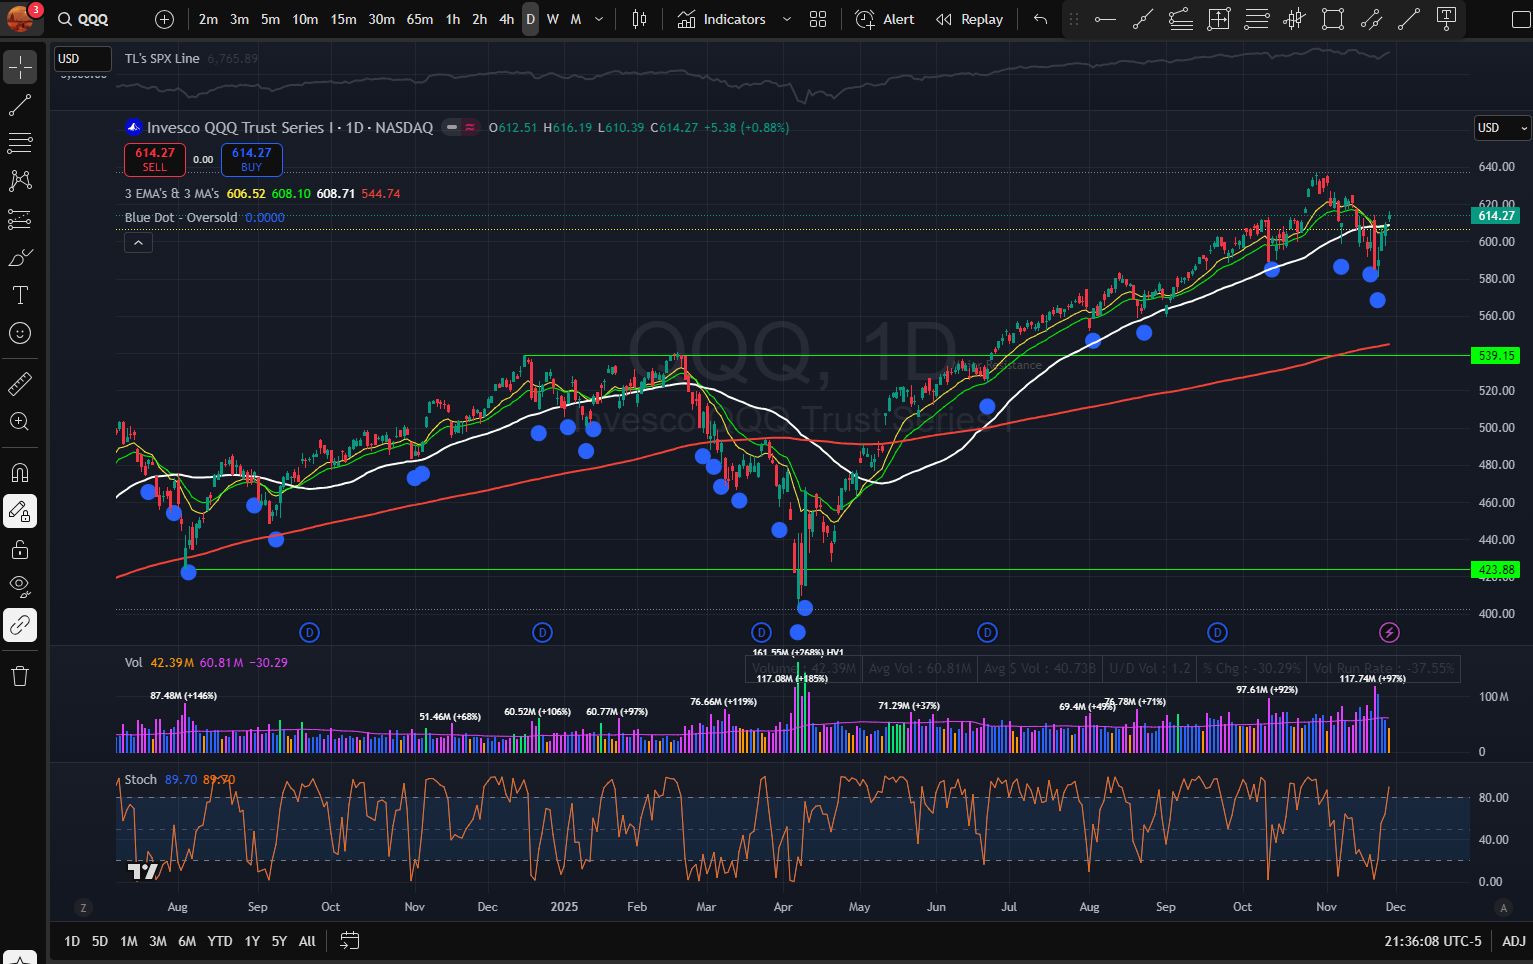This screenshot has width=1533, height=964.
Task: Open the USD currency dropdown on price axis
Action: [1502, 127]
